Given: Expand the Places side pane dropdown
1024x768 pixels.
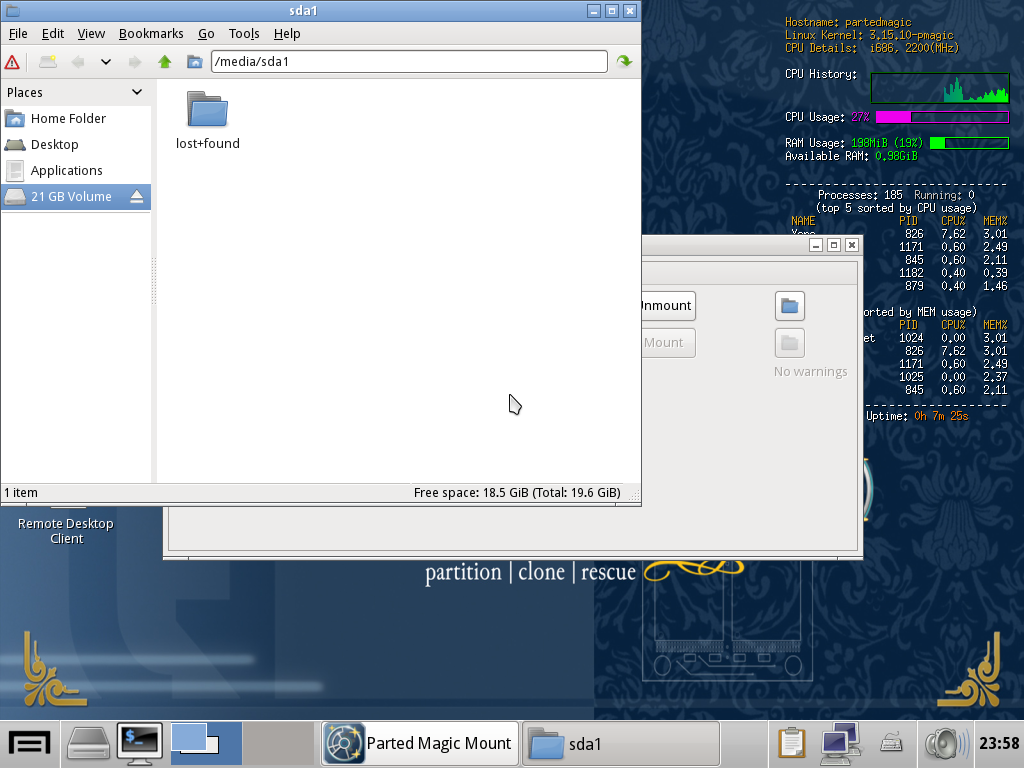Looking at the screenshot, I should click(136, 92).
